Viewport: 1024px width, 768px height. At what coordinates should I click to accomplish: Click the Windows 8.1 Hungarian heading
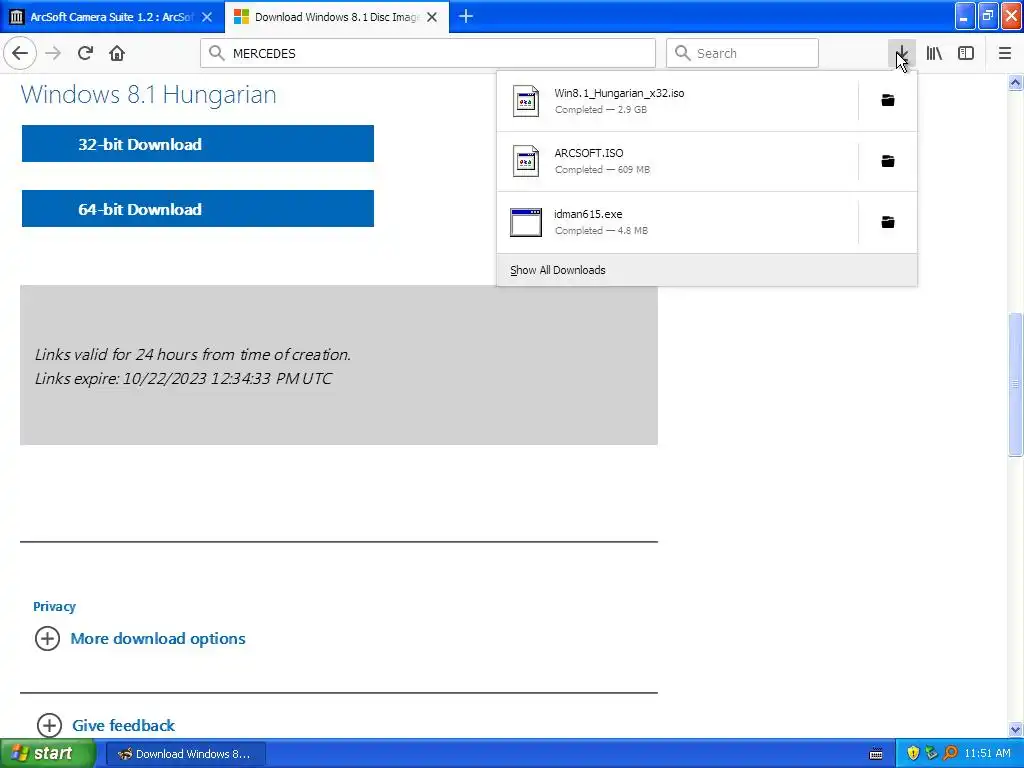tap(148, 95)
